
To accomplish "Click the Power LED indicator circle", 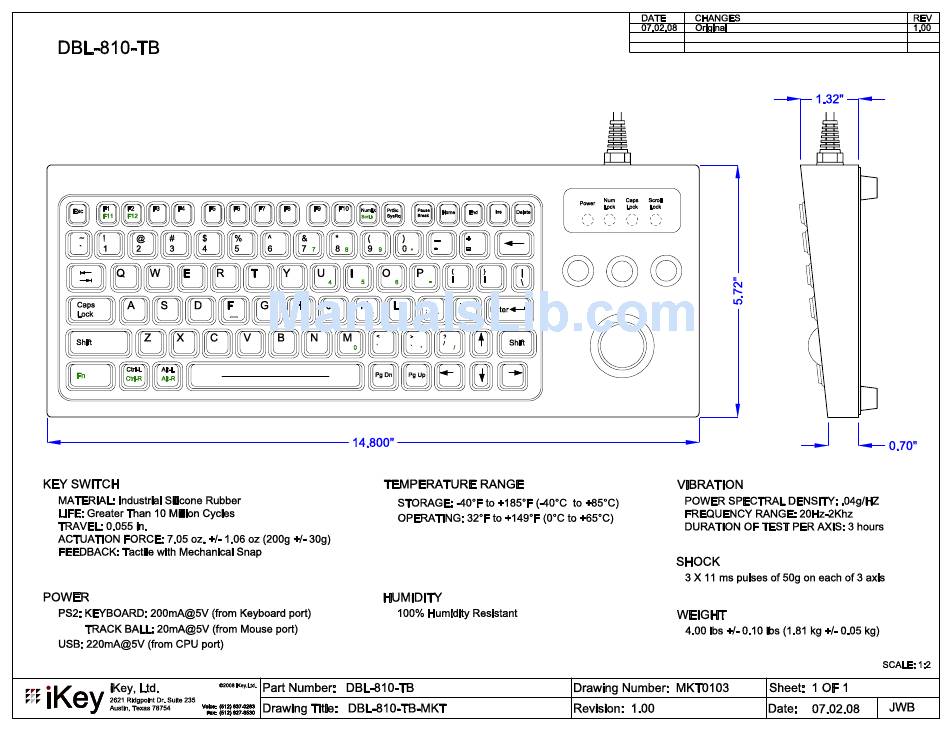I will coord(587,220).
